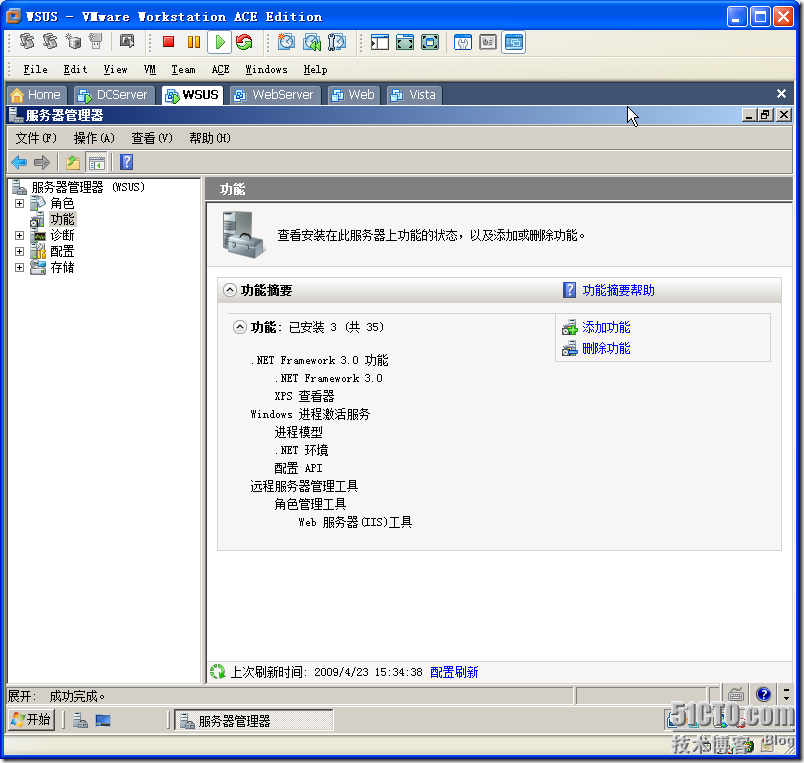Screen dimensions: 804x763
Task: Select the 功能 tree item
Action: (63, 219)
